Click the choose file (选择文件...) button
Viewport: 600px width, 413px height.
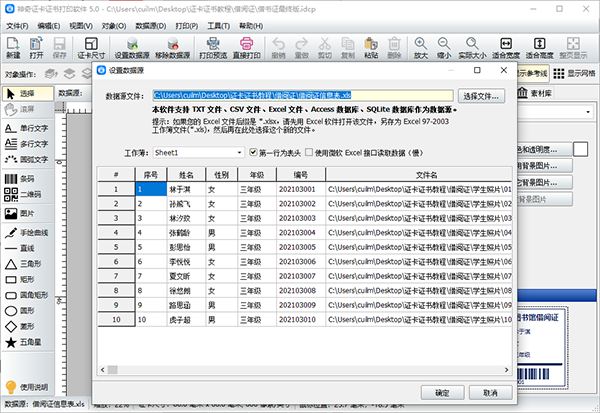[480, 96]
